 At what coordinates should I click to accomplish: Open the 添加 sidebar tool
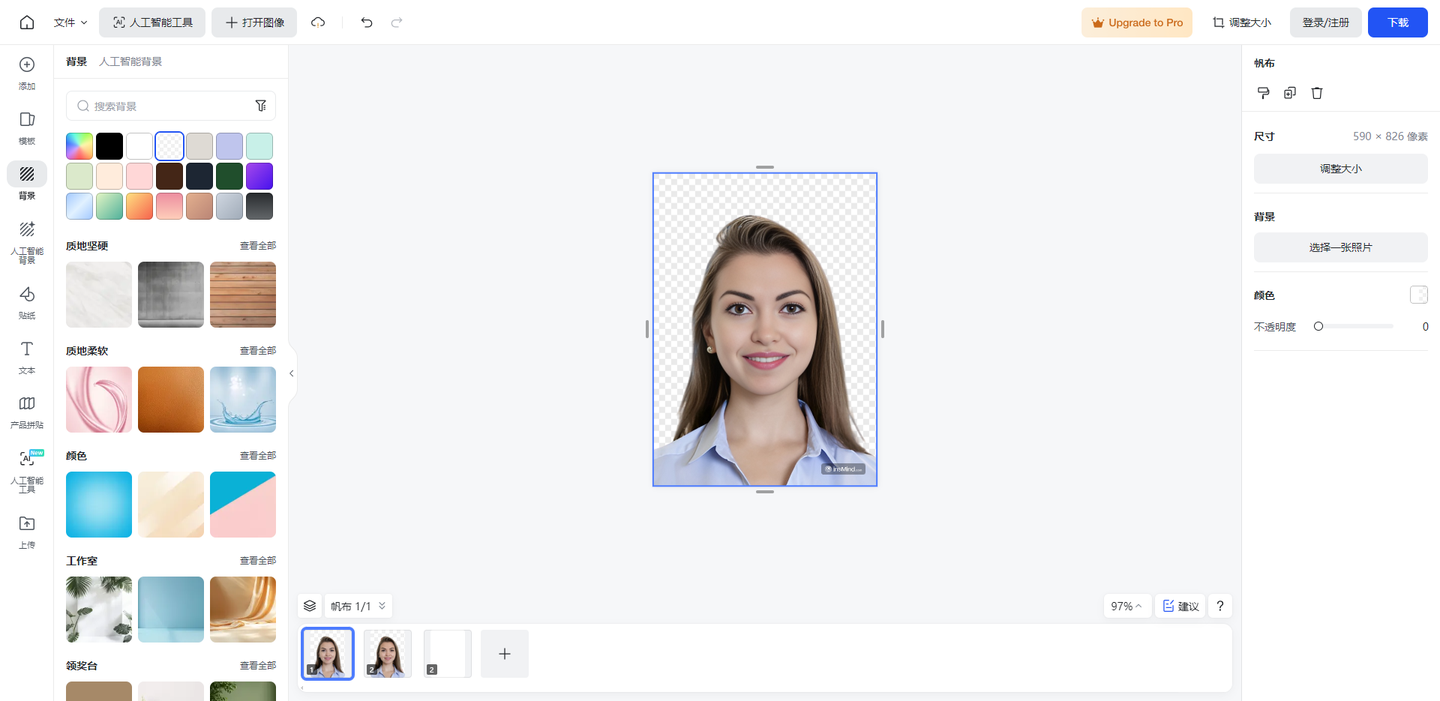[27, 73]
